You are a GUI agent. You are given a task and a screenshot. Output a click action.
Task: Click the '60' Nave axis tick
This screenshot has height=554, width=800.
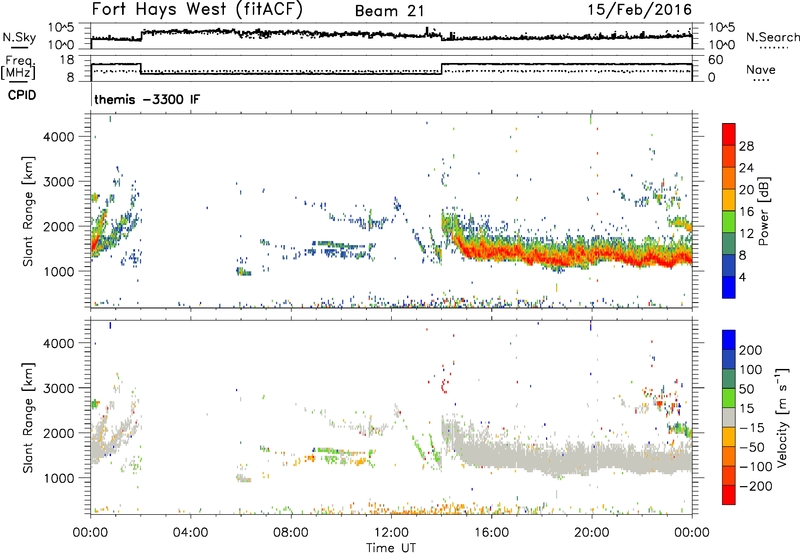tap(716, 60)
